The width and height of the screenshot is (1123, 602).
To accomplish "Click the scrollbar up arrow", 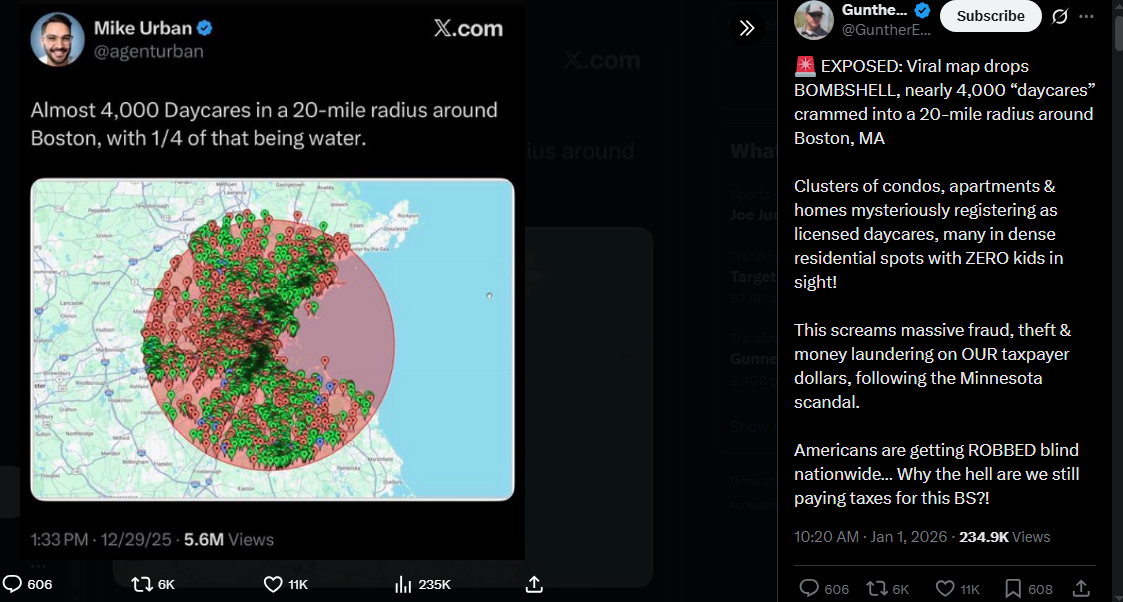I will click(1117, 6).
